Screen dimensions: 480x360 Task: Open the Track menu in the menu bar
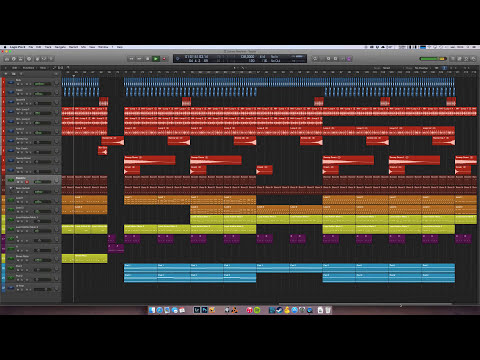(48, 47)
